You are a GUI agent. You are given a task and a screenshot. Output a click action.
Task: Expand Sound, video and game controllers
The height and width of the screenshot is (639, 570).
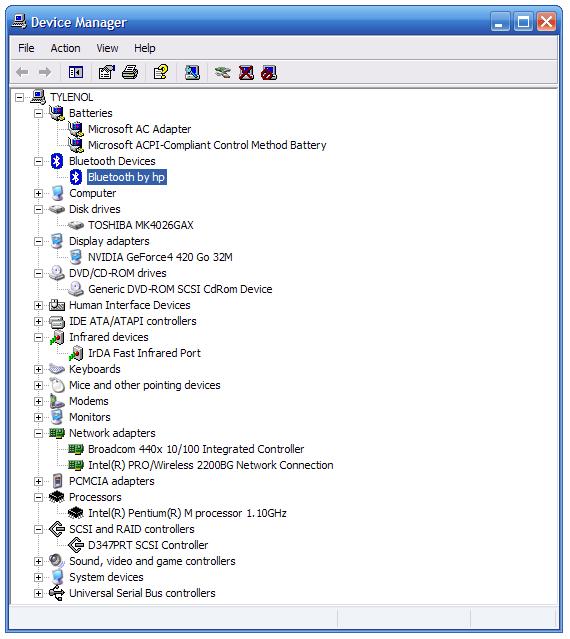(x=38, y=562)
